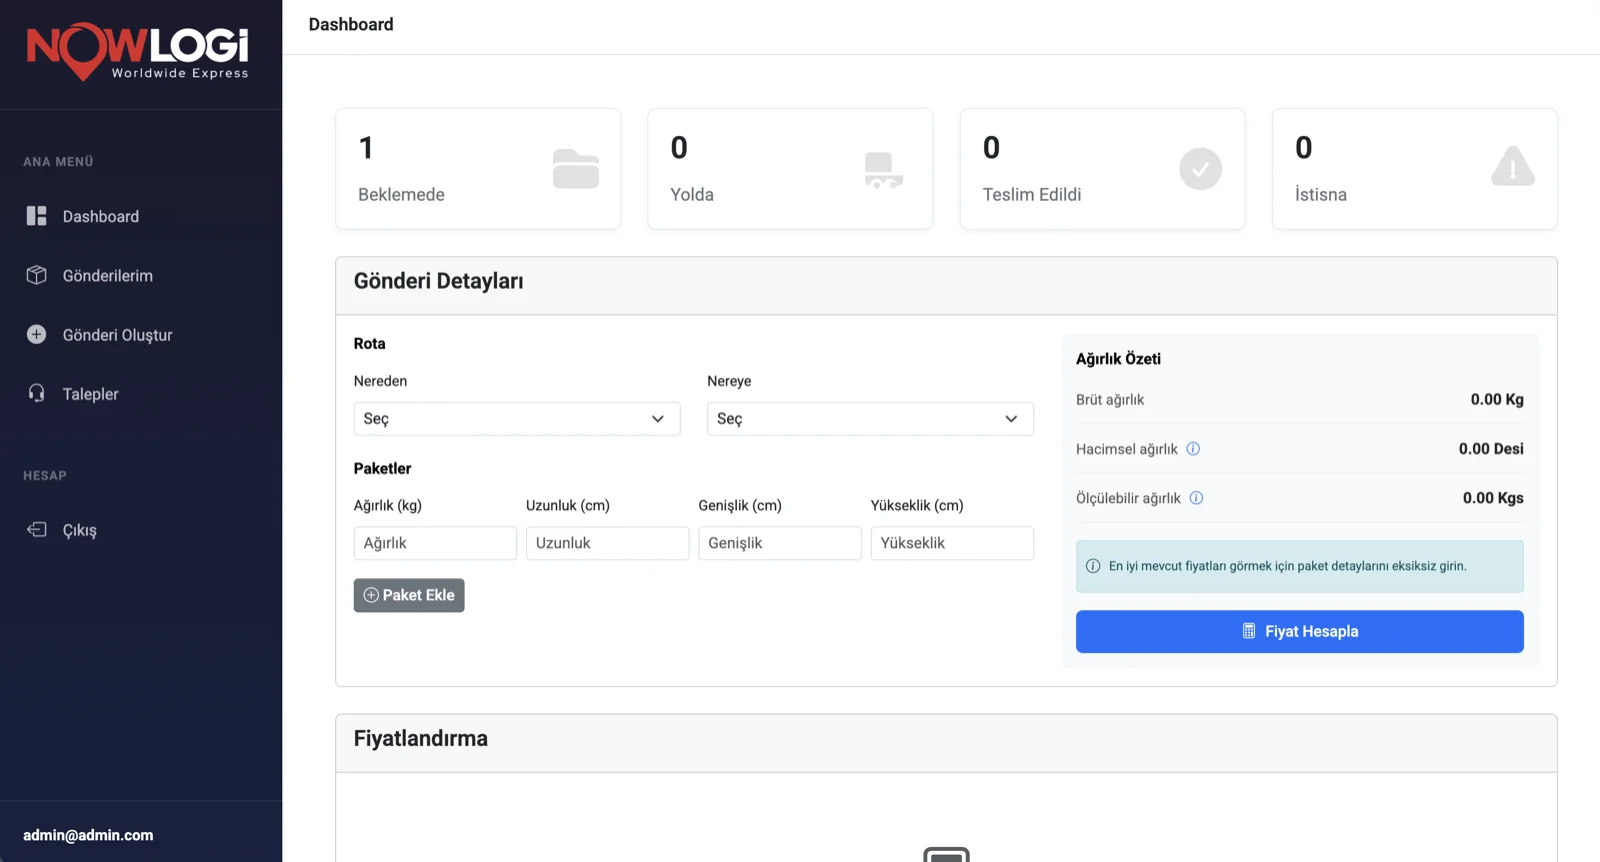Click the Beklemede folder icon
This screenshot has width=1600, height=862.
(576, 169)
